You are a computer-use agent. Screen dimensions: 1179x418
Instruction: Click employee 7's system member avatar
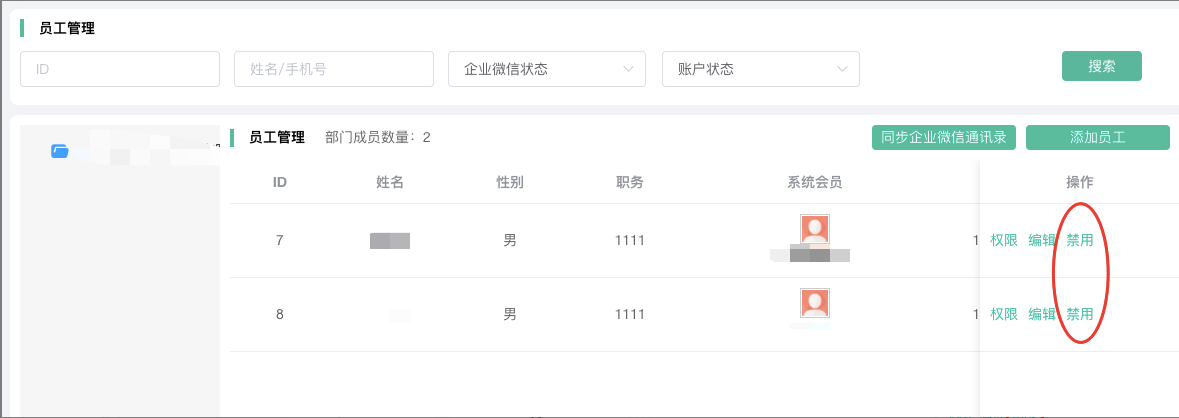coord(814,229)
